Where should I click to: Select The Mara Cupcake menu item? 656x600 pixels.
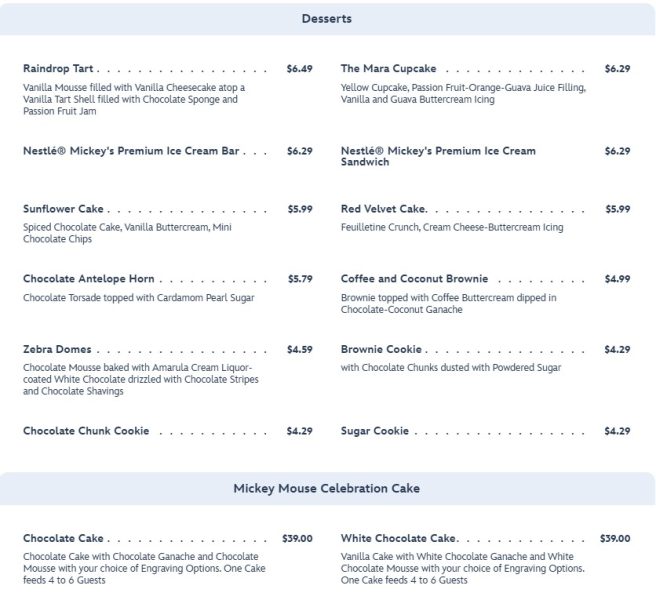coord(388,69)
